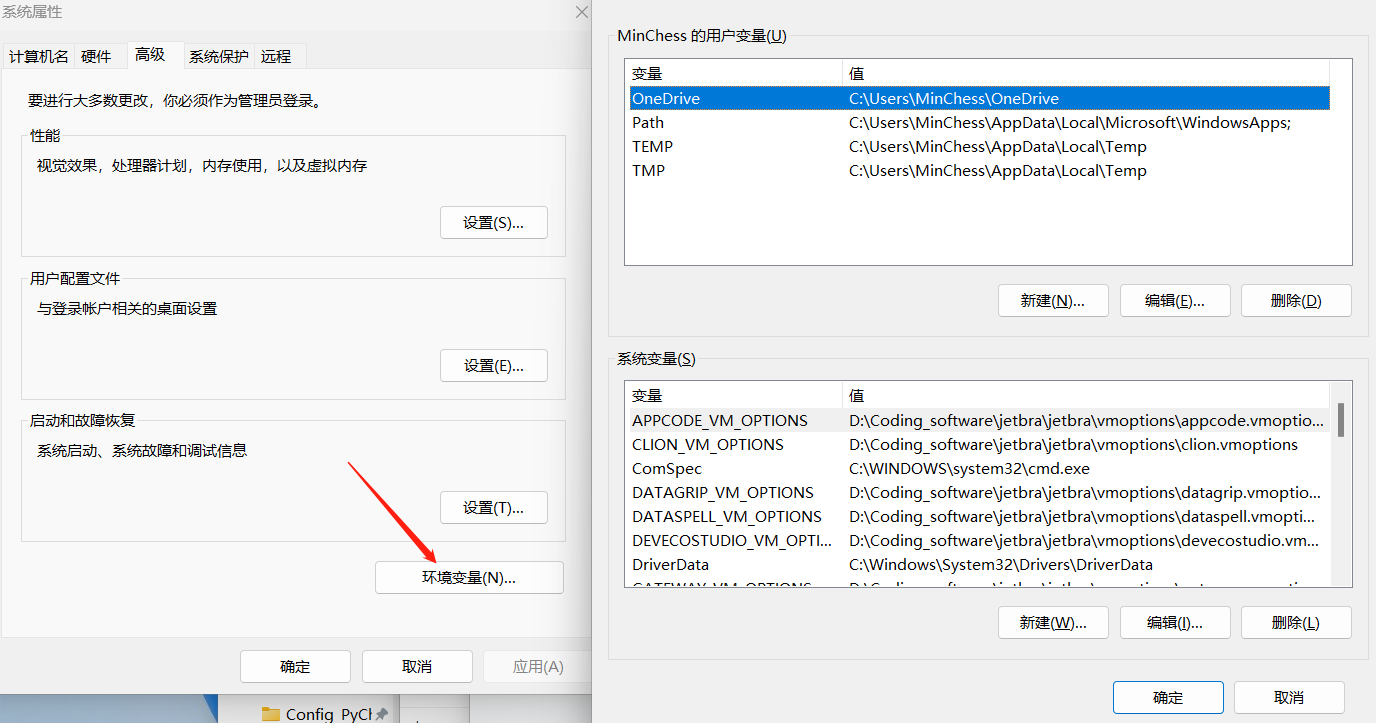
Task: Select the TEMP user variable
Action: click(980, 146)
